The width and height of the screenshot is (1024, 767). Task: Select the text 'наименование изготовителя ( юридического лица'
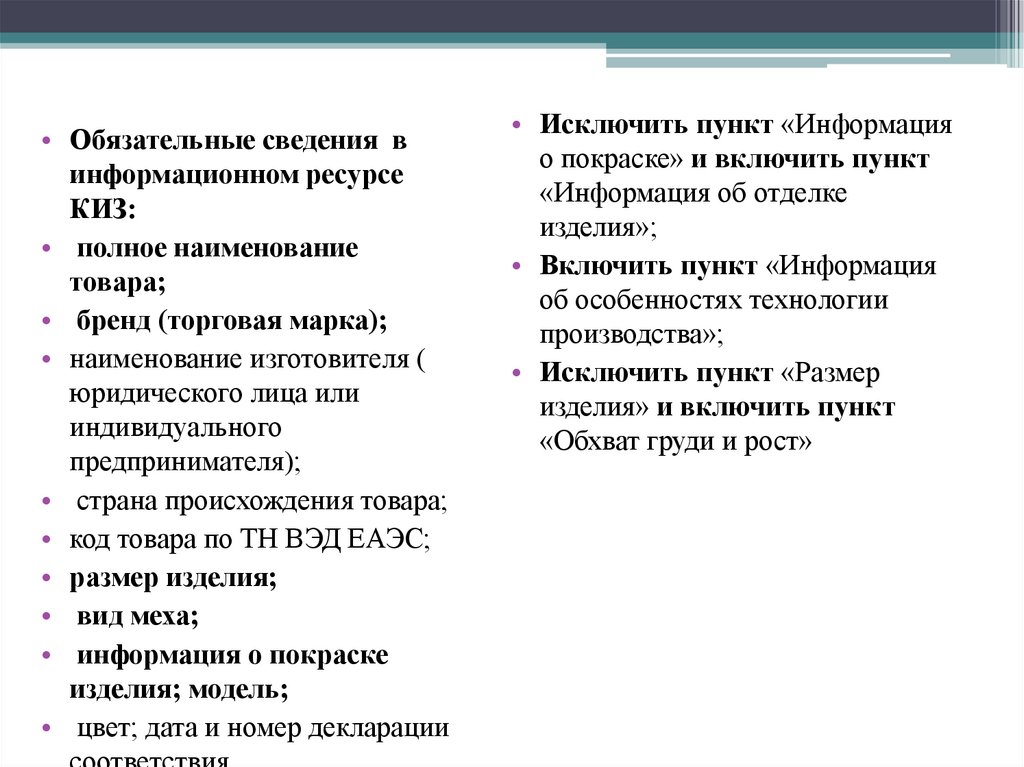tap(248, 376)
